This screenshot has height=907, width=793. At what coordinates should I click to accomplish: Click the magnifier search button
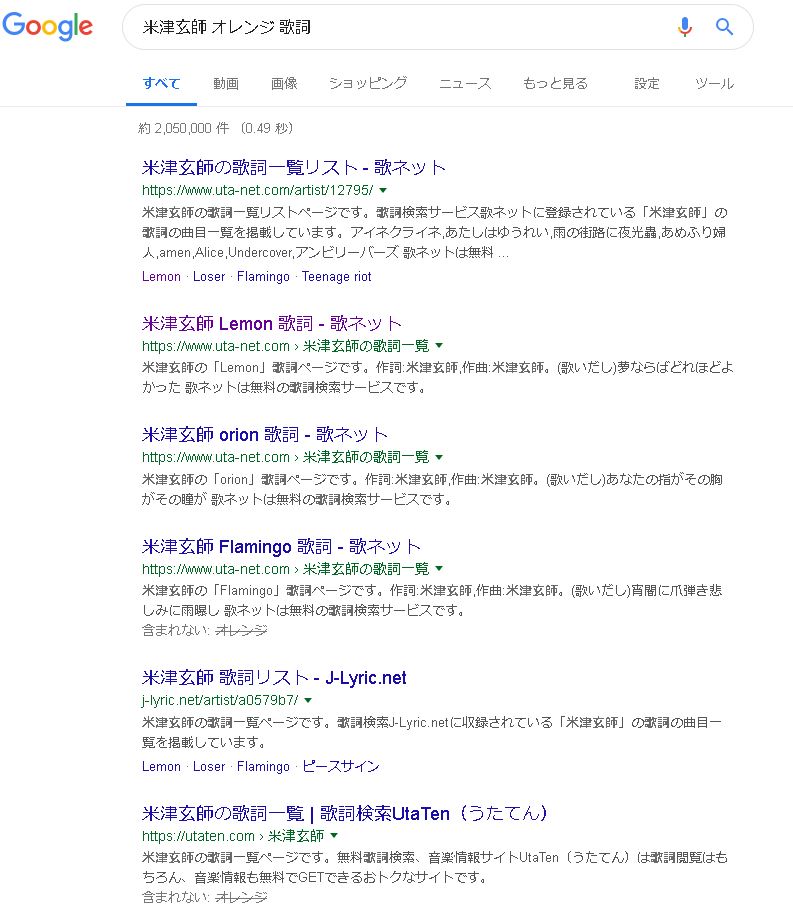pyautogui.click(x=724, y=27)
